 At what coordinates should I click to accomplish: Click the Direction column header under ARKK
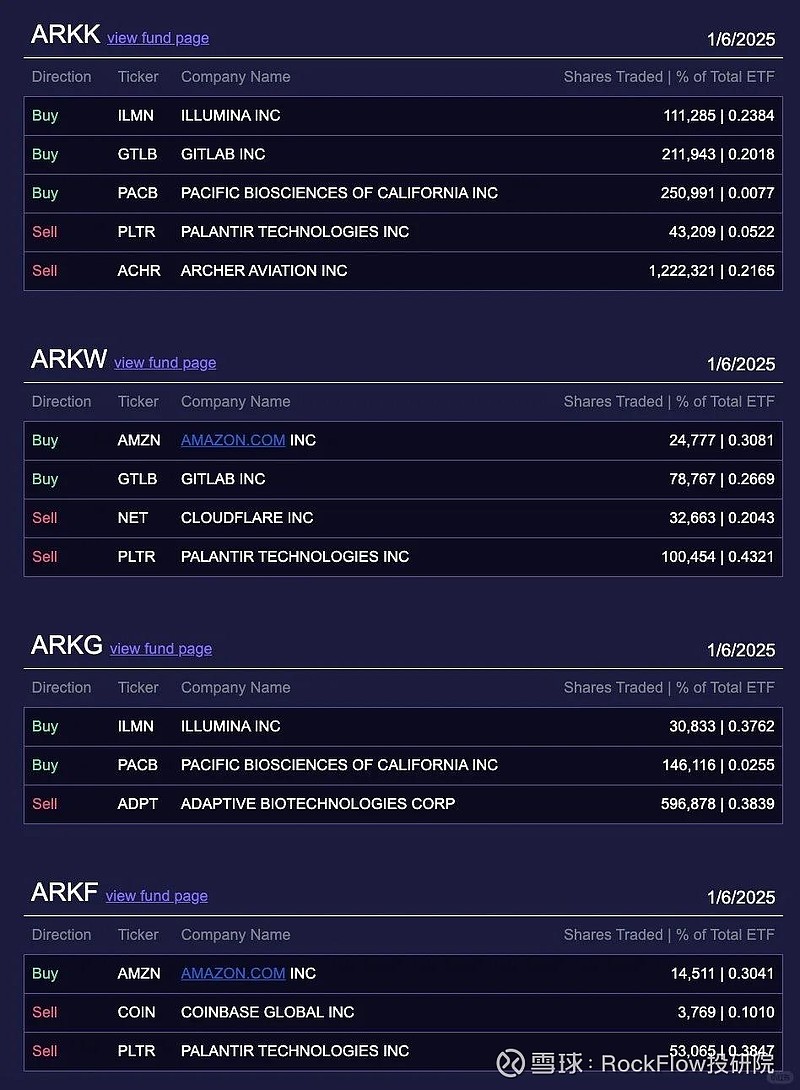tap(61, 77)
